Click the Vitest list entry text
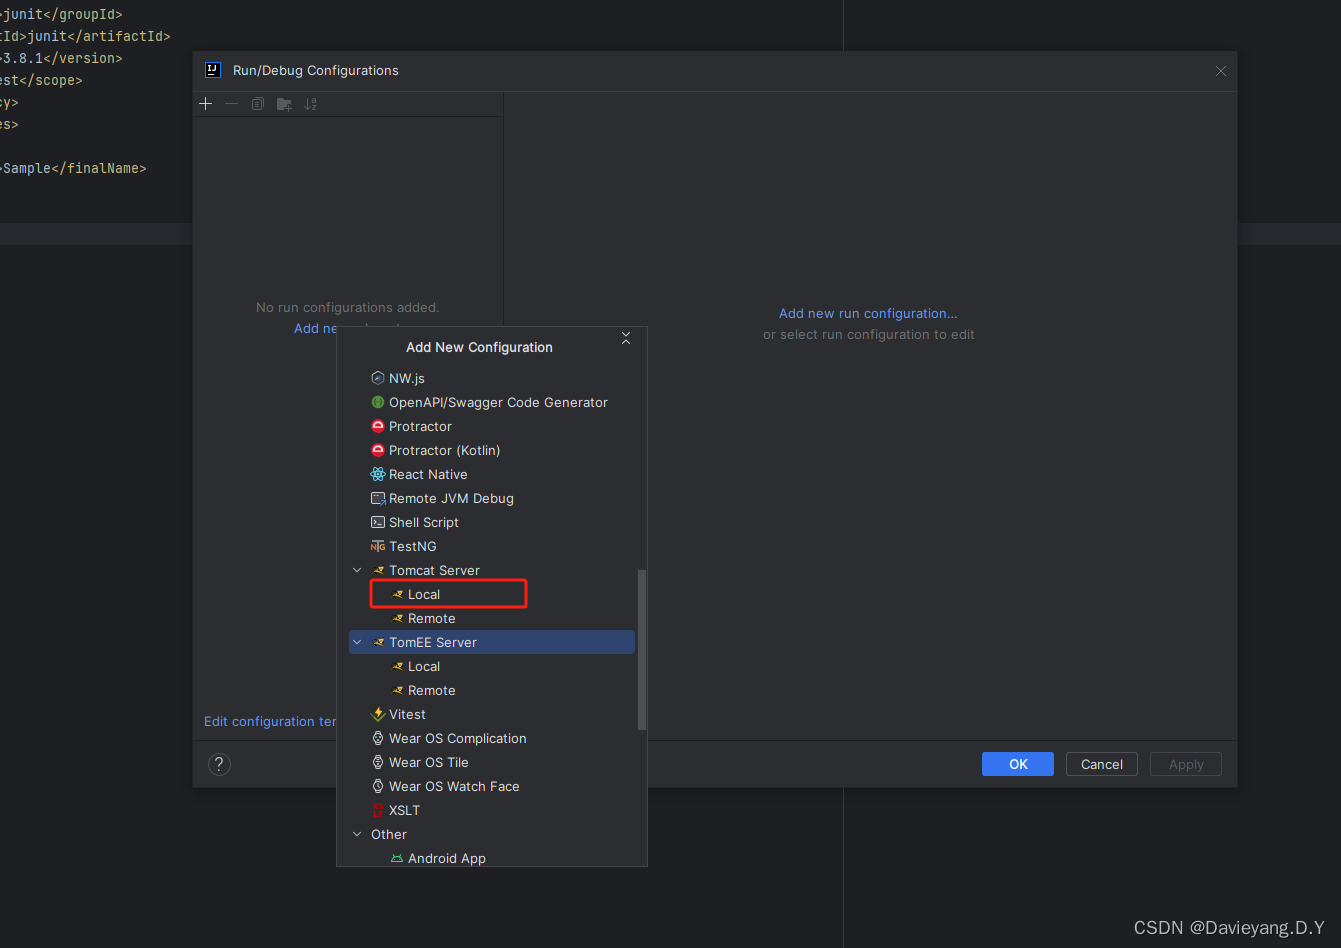The height and width of the screenshot is (948, 1341). click(x=407, y=714)
